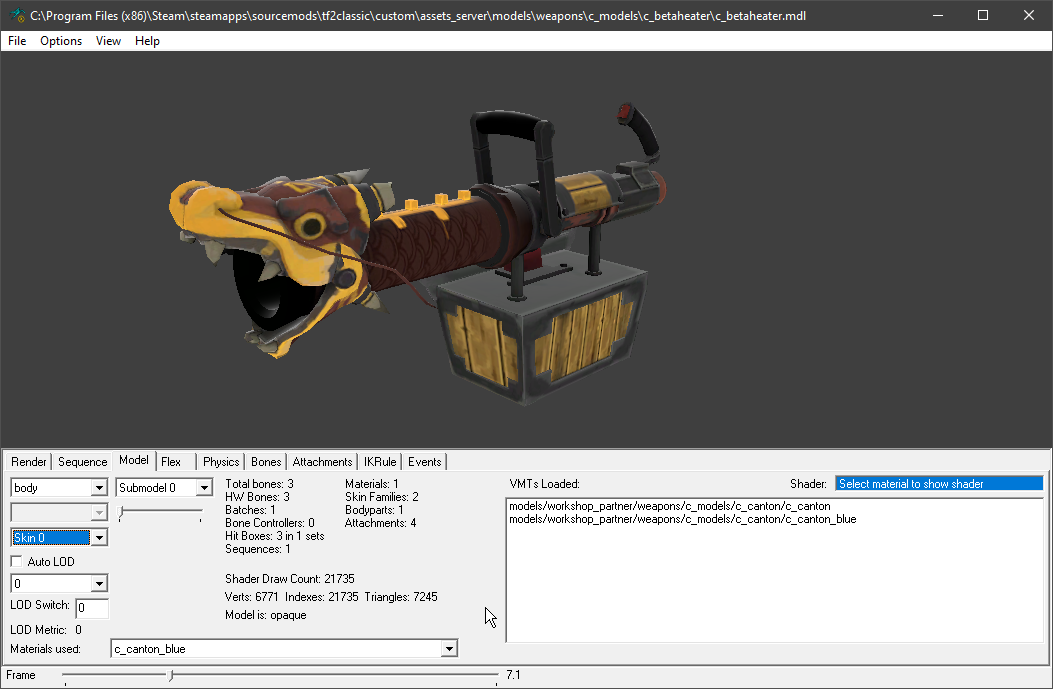The width and height of the screenshot is (1053, 689).
Task: Open the Options menu
Action: click(x=61, y=41)
